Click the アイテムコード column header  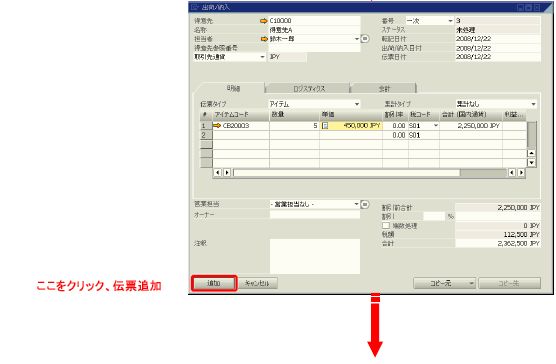pyautogui.click(x=241, y=114)
